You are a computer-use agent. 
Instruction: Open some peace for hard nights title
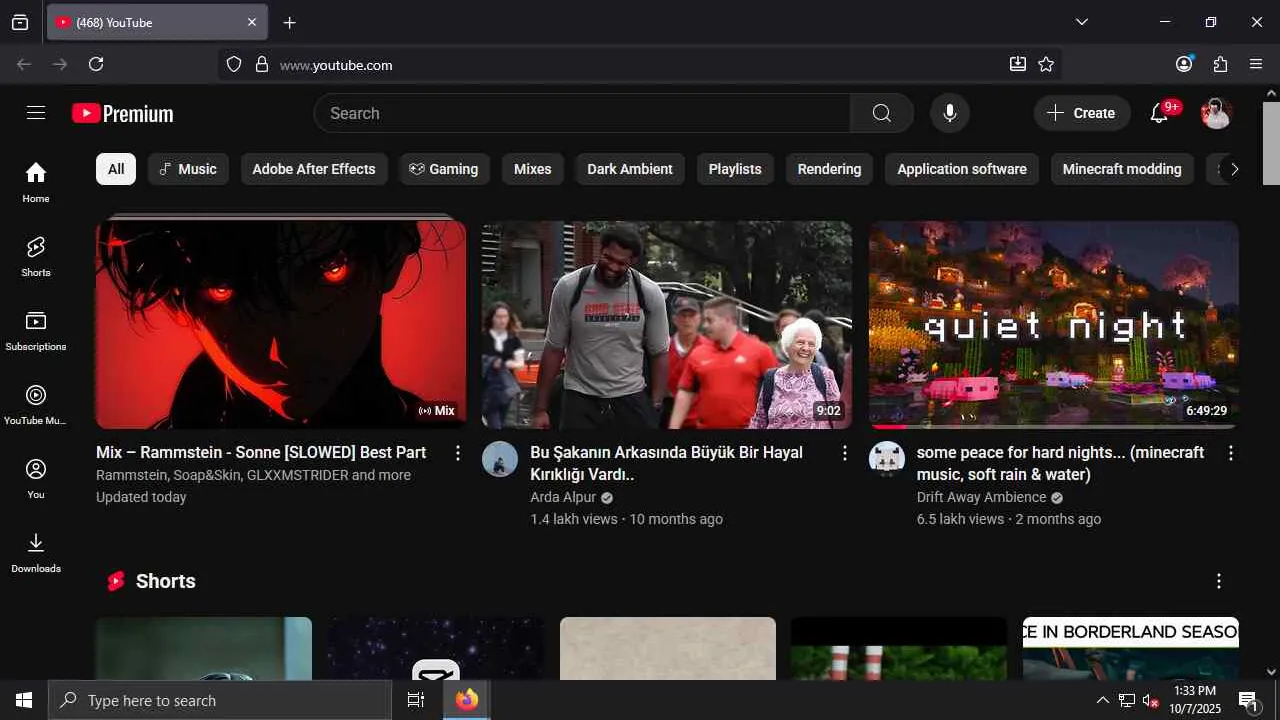(1061, 464)
